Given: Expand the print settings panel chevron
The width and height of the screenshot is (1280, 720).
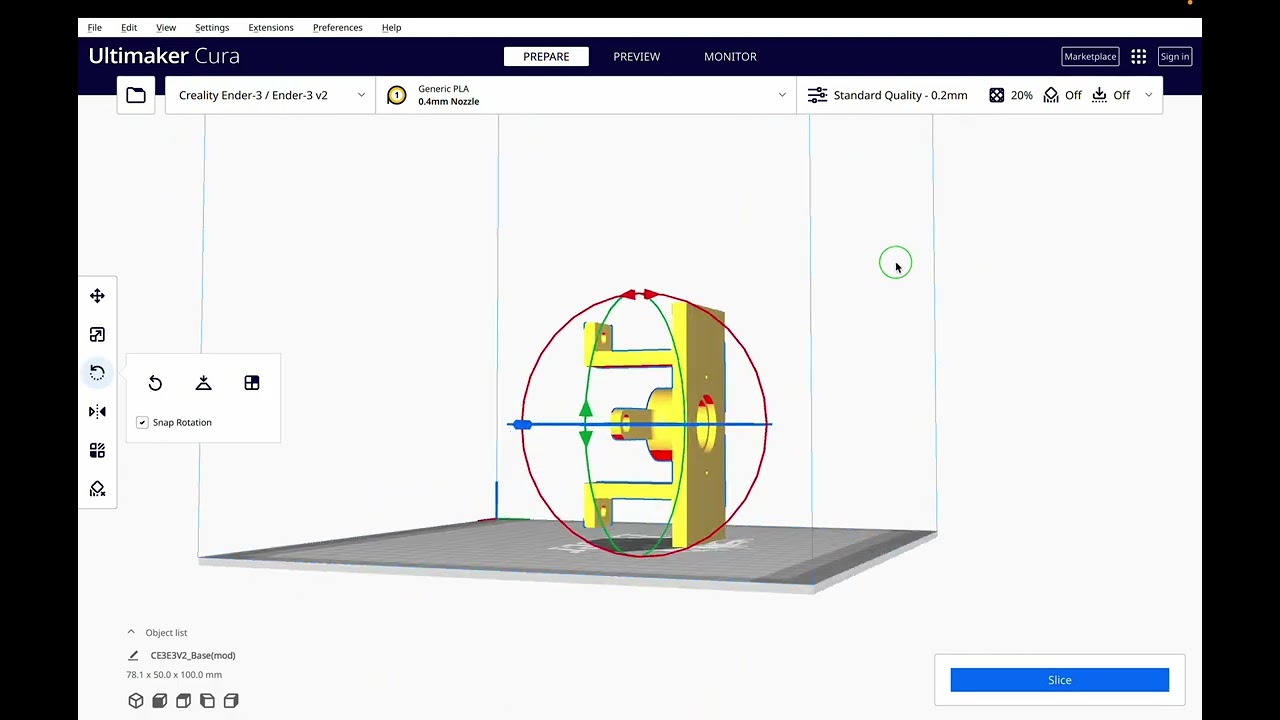Looking at the screenshot, I should tap(1148, 95).
